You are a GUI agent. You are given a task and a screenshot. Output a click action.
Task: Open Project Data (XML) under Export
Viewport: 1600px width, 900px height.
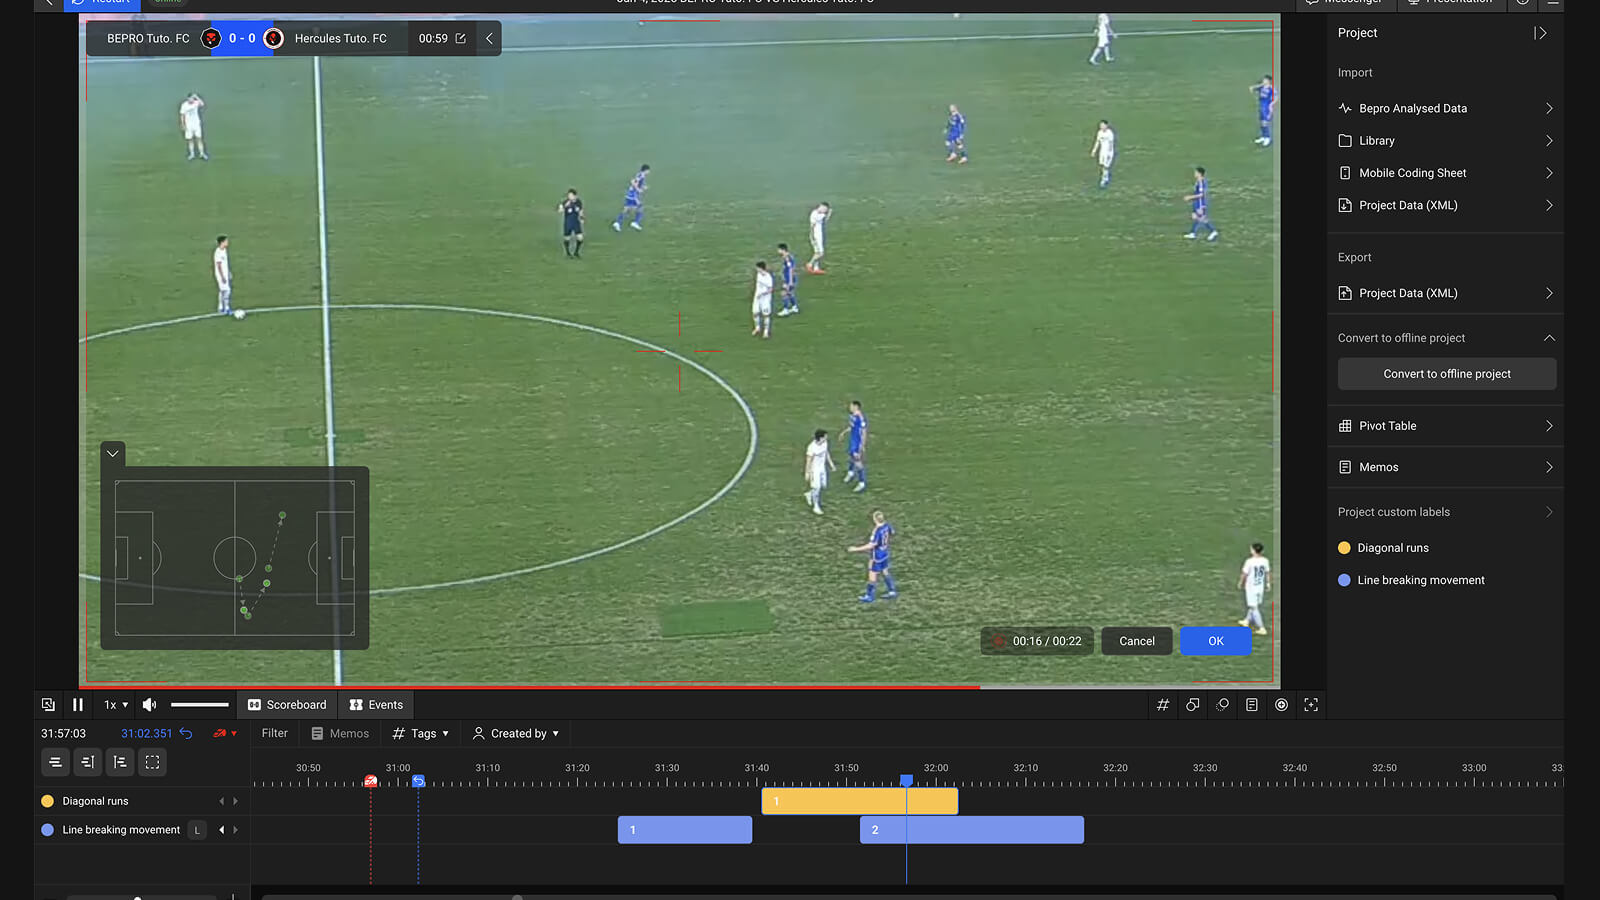(1446, 293)
